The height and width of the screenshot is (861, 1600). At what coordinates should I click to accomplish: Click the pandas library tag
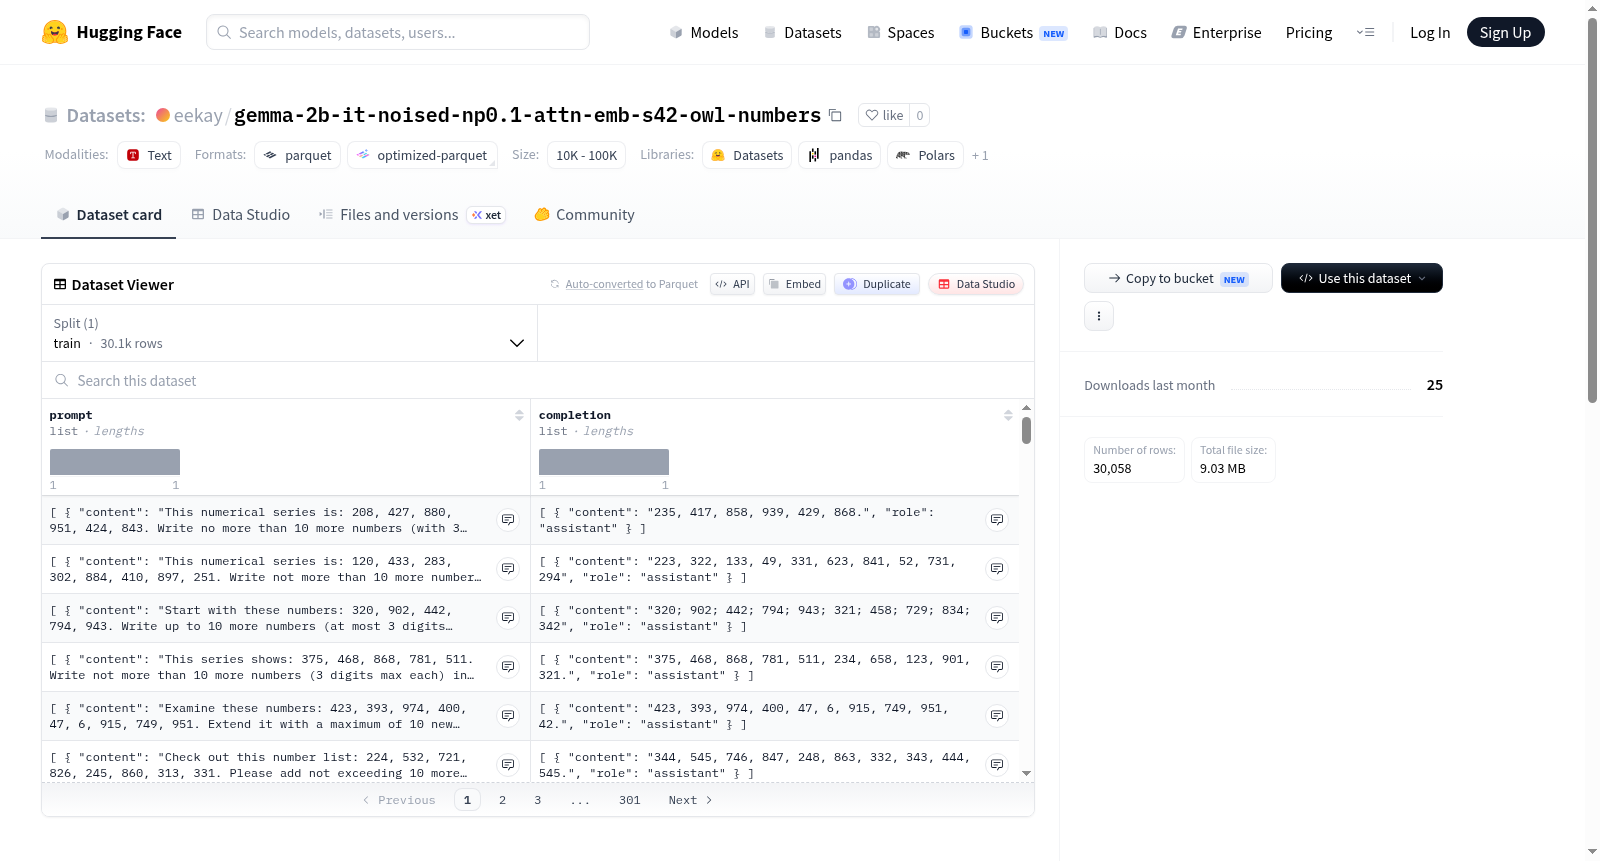[840, 155]
